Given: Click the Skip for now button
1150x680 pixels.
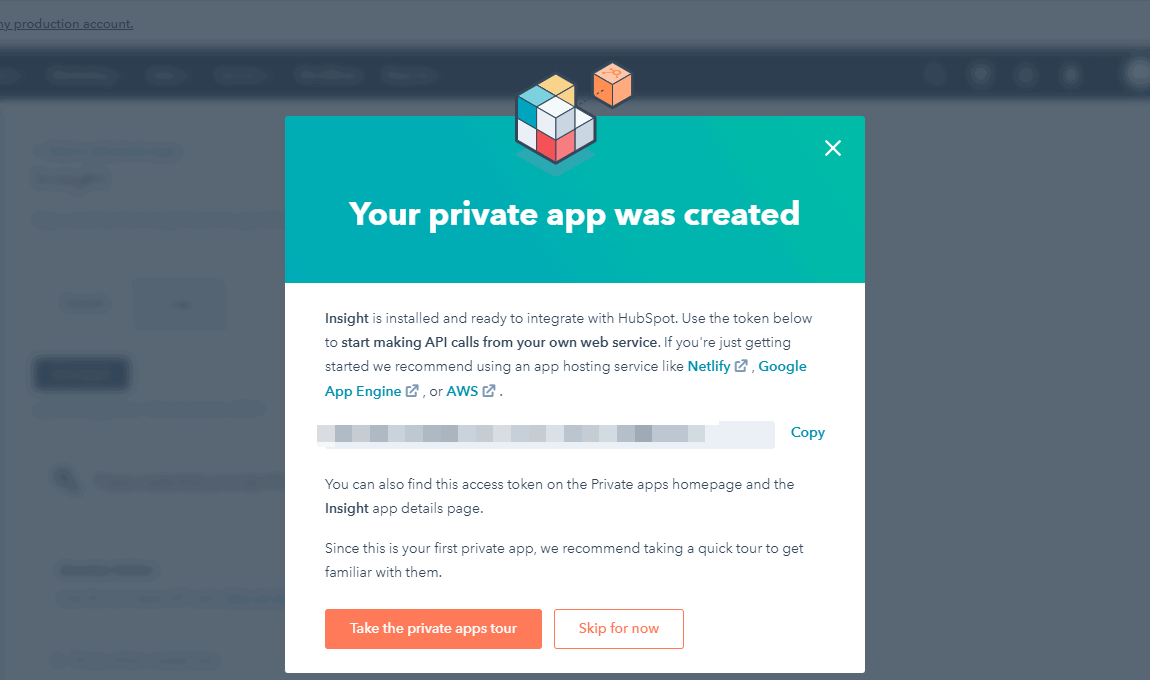Looking at the screenshot, I should (x=618, y=629).
